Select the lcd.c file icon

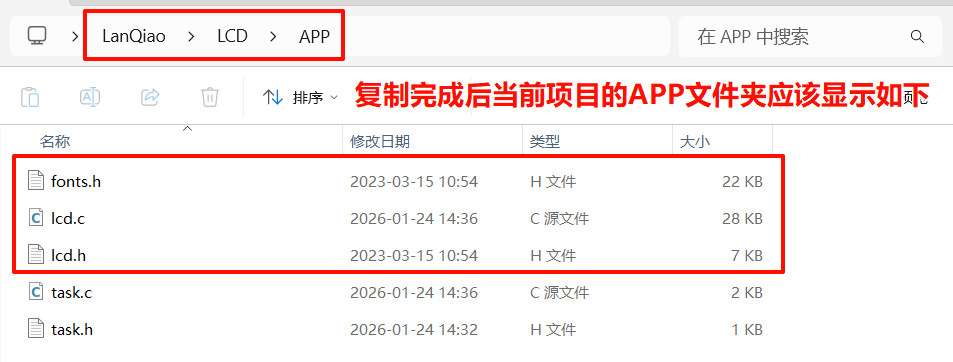[x=36, y=218]
